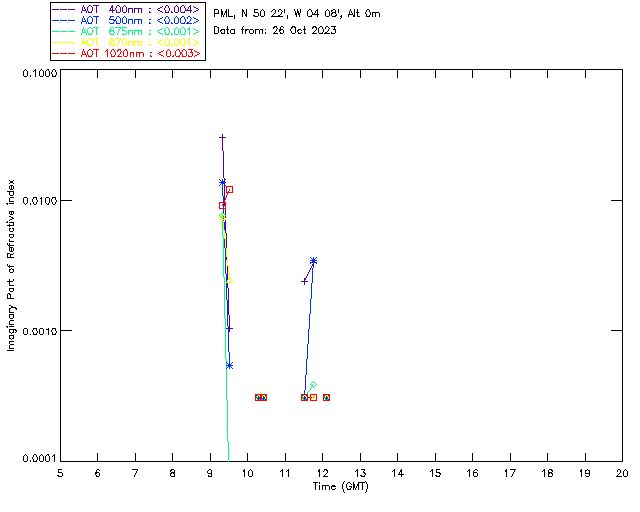Click the x-axis tick label 20
Image resolution: width=640 pixels, height=512 pixels.
622,473
